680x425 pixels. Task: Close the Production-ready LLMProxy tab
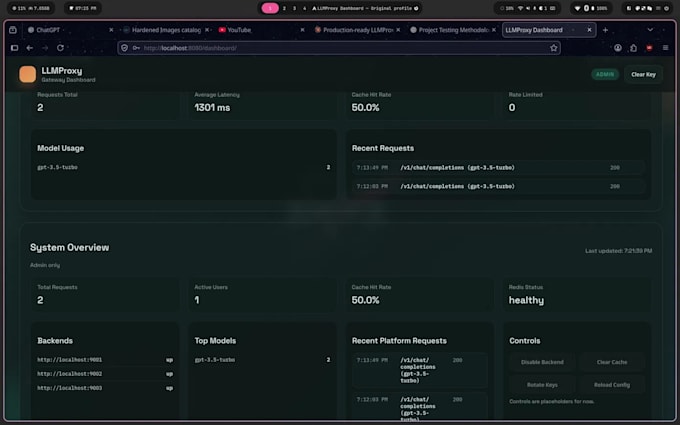coord(398,30)
